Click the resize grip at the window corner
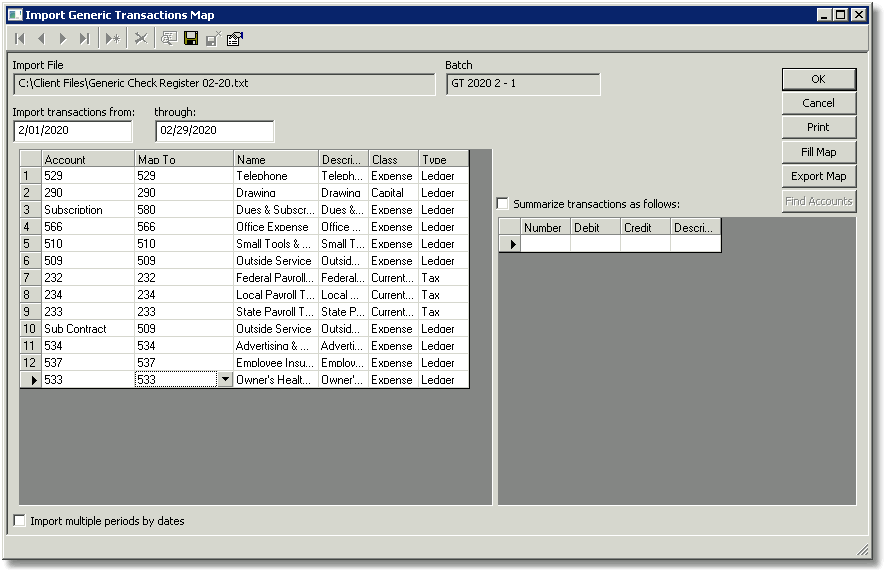887x574 pixels. 863,550
